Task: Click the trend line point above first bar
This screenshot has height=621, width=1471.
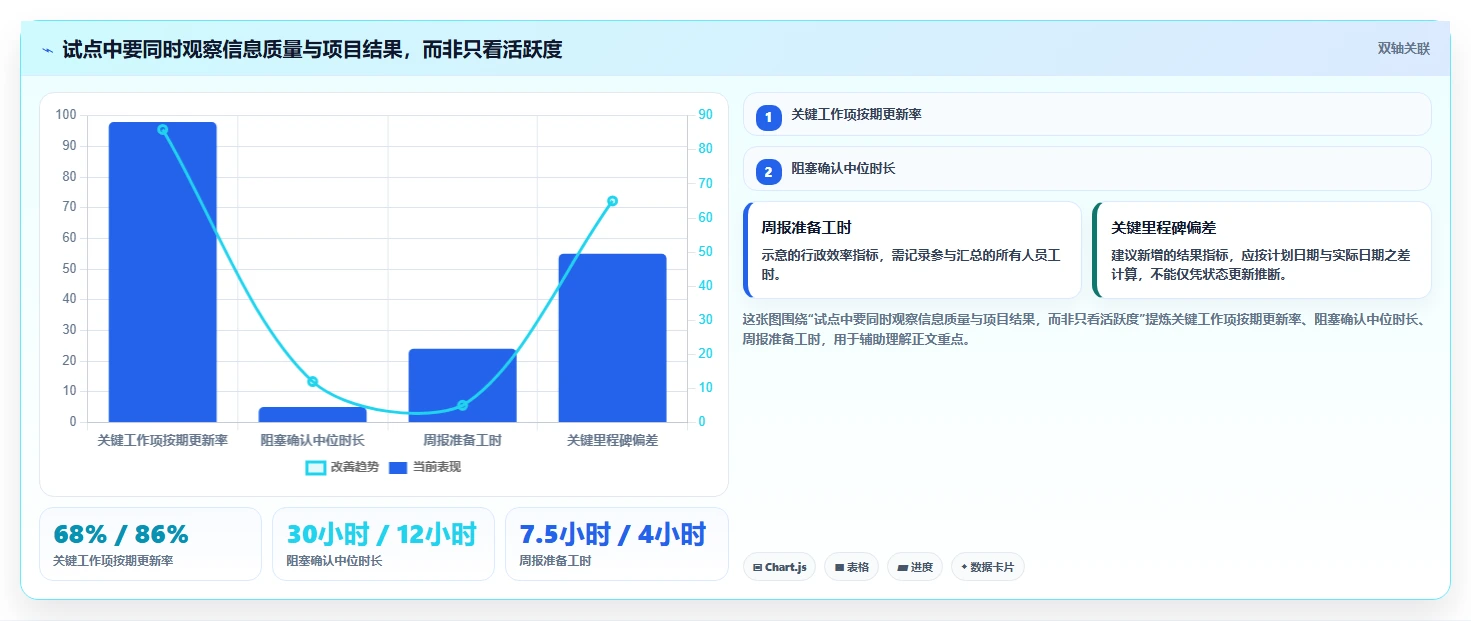Action: (163, 129)
